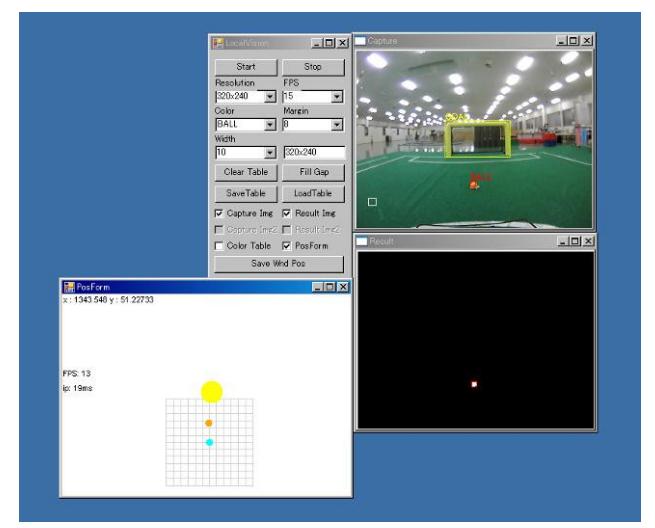The height and width of the screenshot is (528, 655).
Task: Open the Resolution 320x240 dropdown
Action: pos(270,96)
